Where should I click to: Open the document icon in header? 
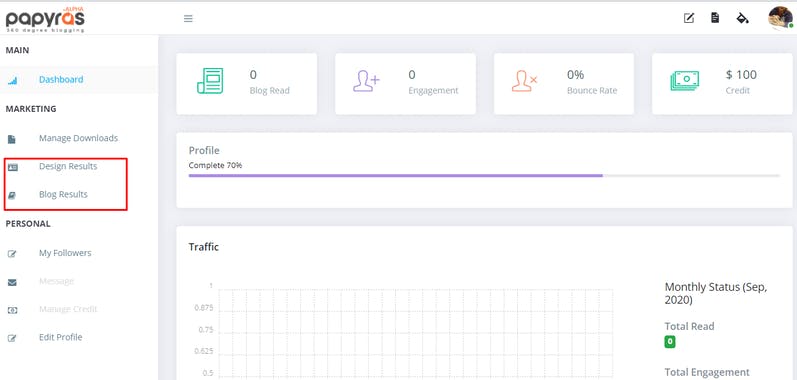[715, 18]
